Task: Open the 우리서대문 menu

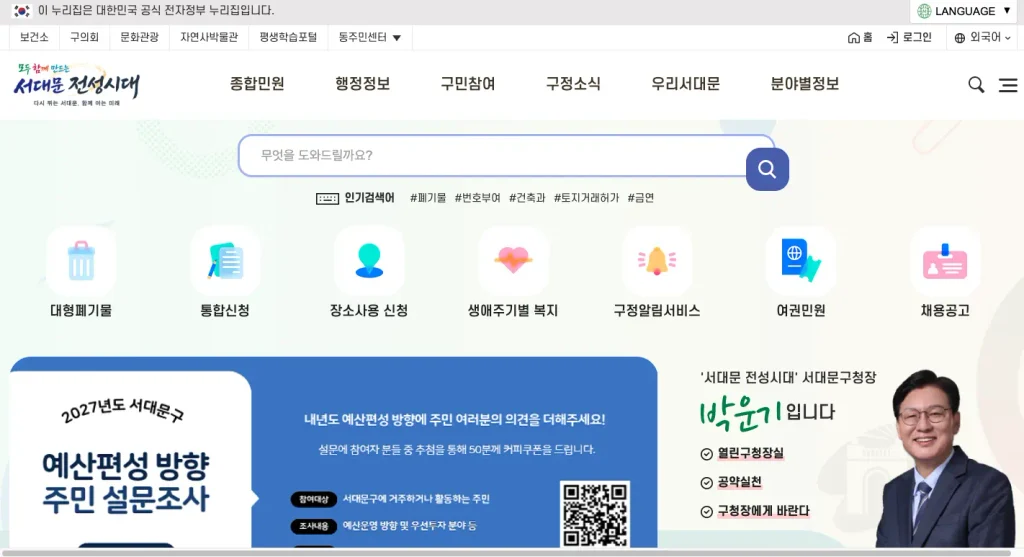Action: 685,84
